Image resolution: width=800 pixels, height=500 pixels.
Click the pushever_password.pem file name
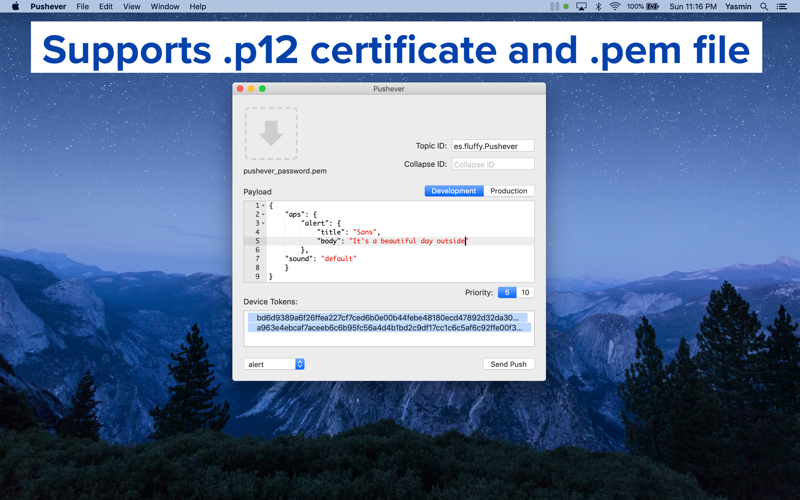[285, 171]
